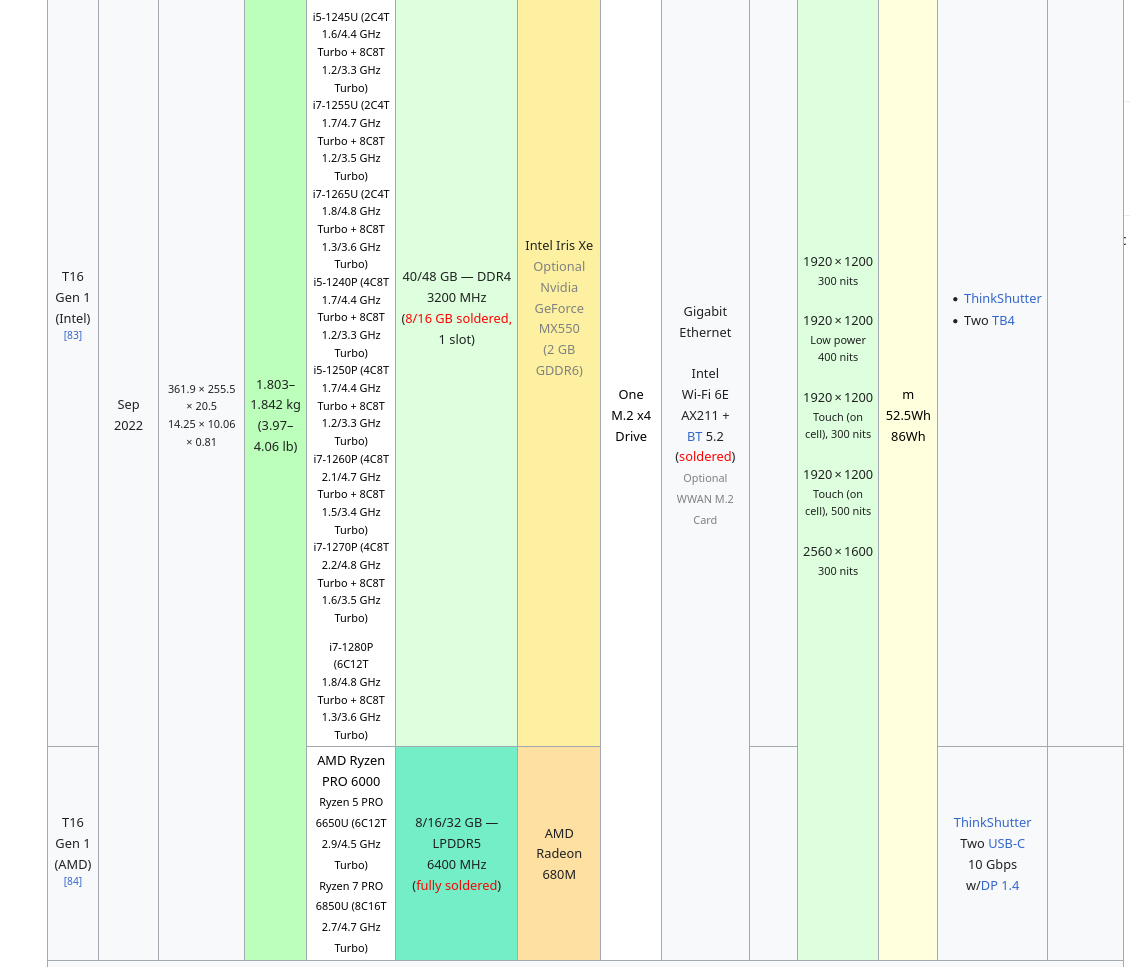Viewport: 1130px width, 967px height.
Task: Open the USB-C link
Action: tap(1006, 844)
